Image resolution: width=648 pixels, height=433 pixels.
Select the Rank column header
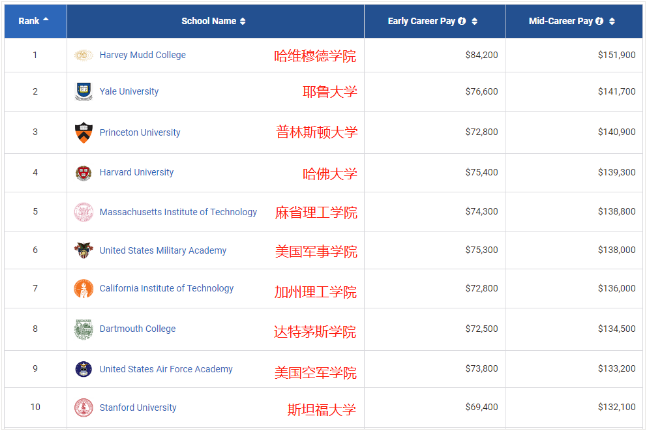click(28, 21)
